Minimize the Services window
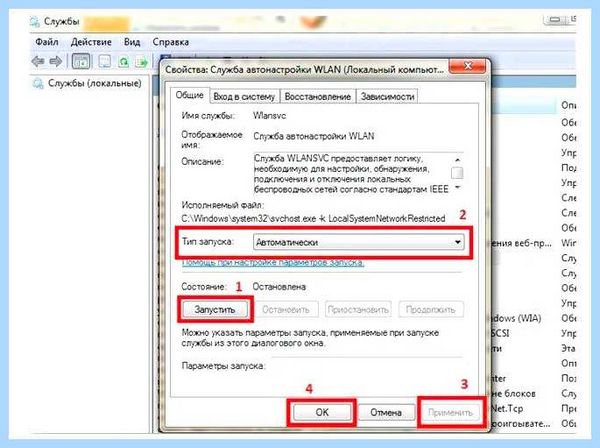The height and width of the screenshot is (448, 600). (x=556, y=19)
